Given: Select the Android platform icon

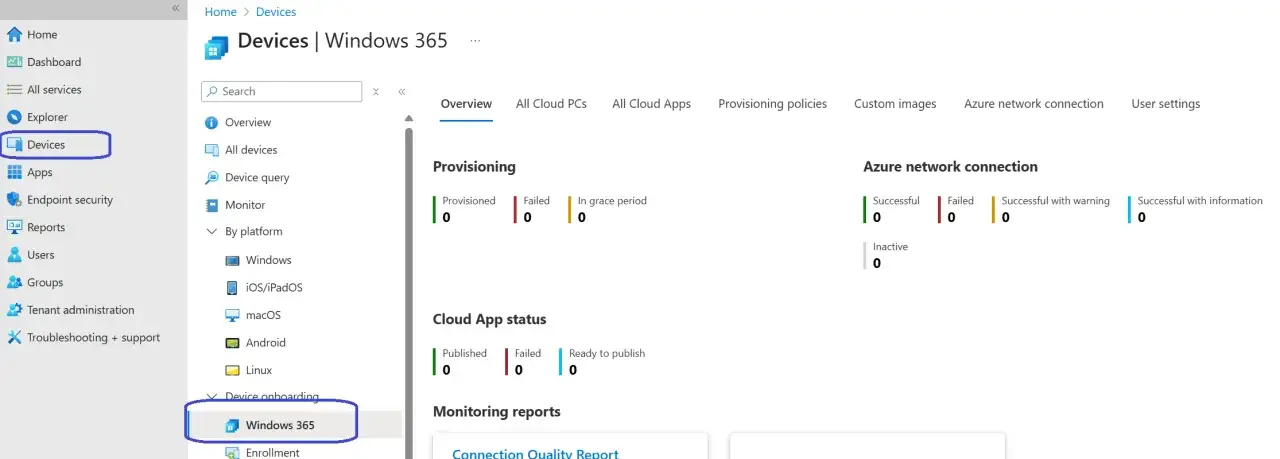Looking at the screenshot, I should (x=232, y=342).
